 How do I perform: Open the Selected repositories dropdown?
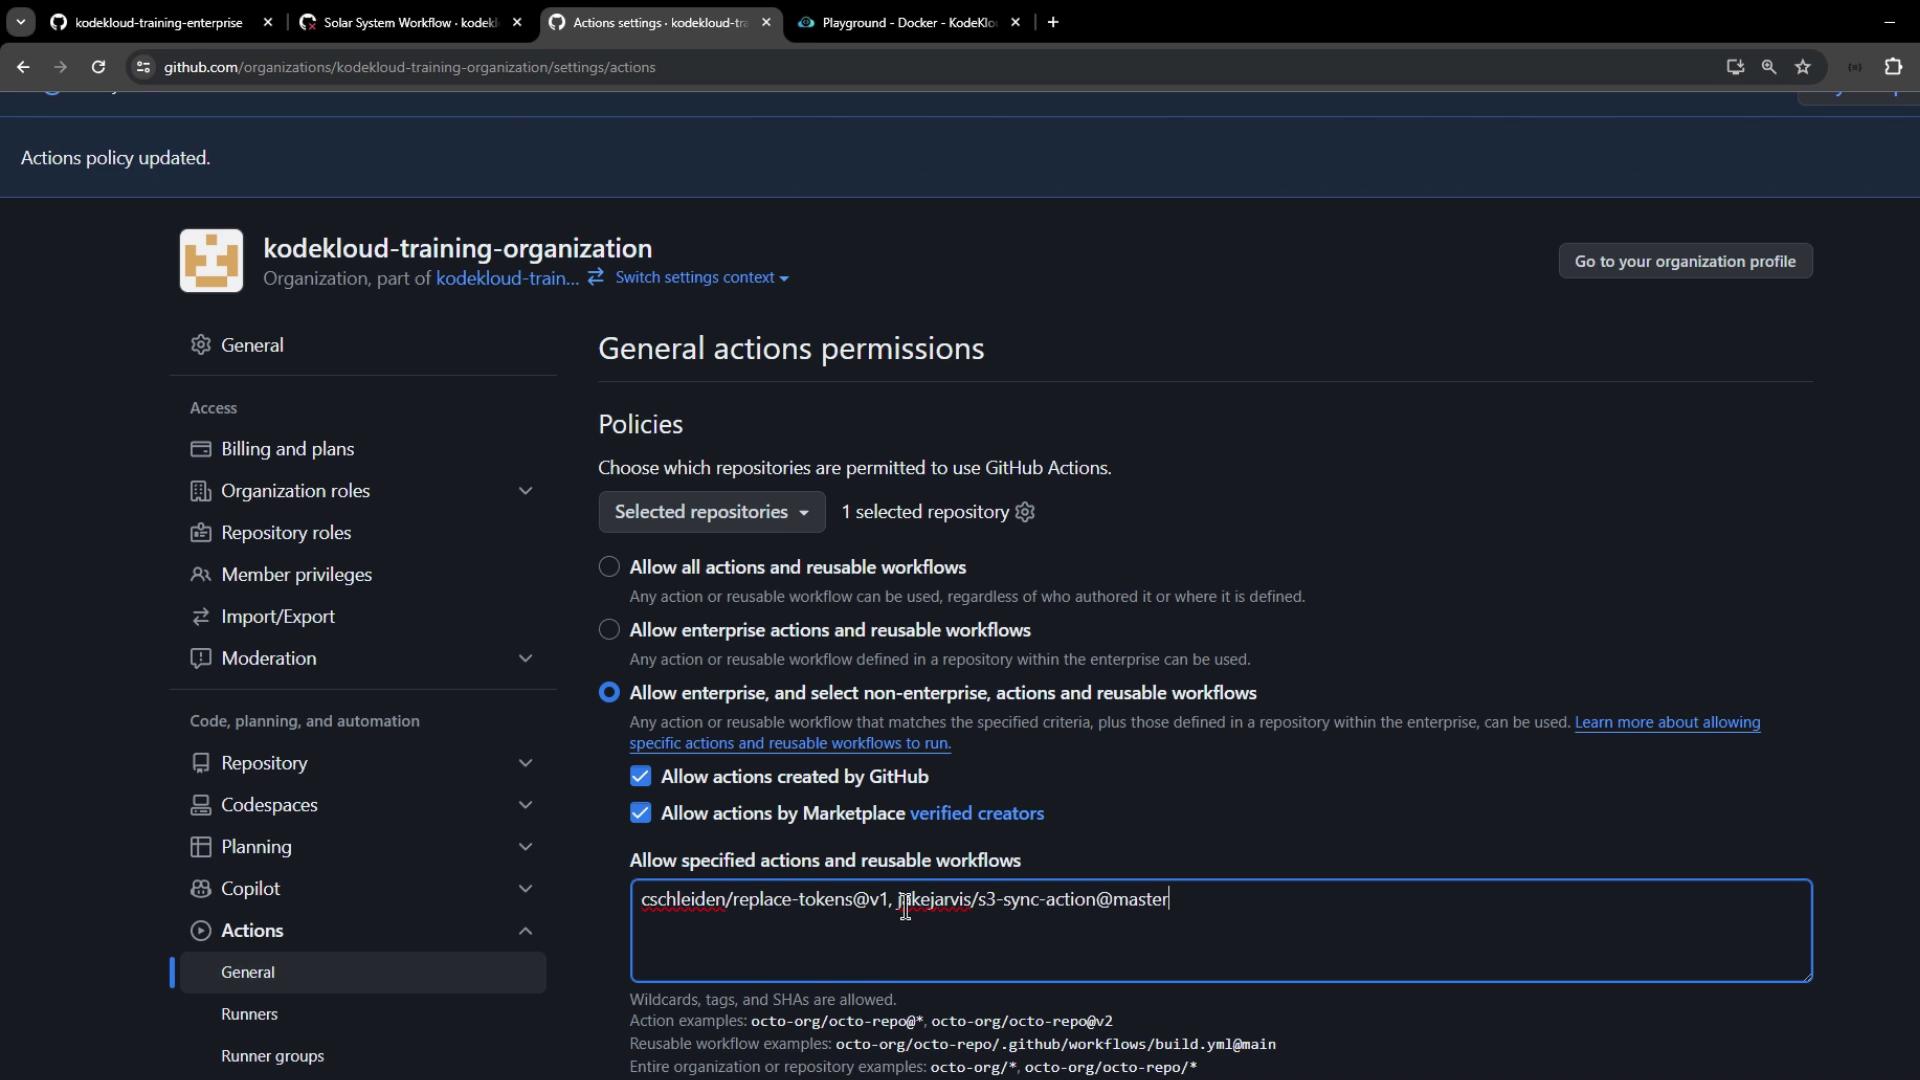coord(711,512)
